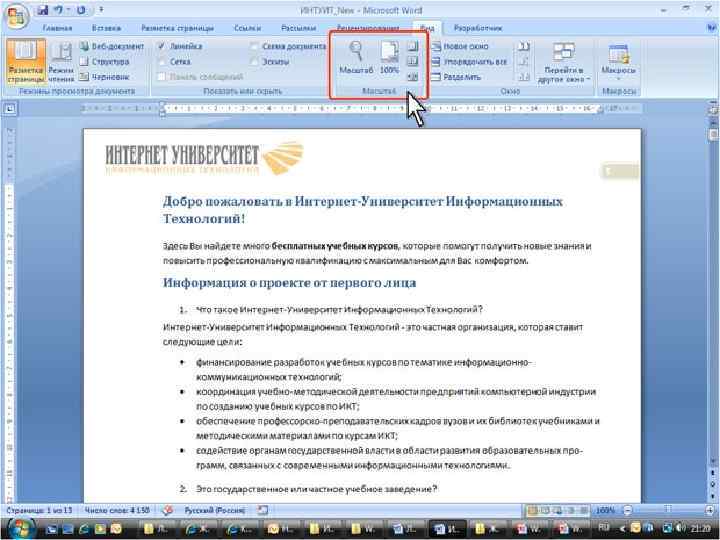Select Outline view in status bar
The width and height of the screenshot is (720, 540).
[571, 510]
